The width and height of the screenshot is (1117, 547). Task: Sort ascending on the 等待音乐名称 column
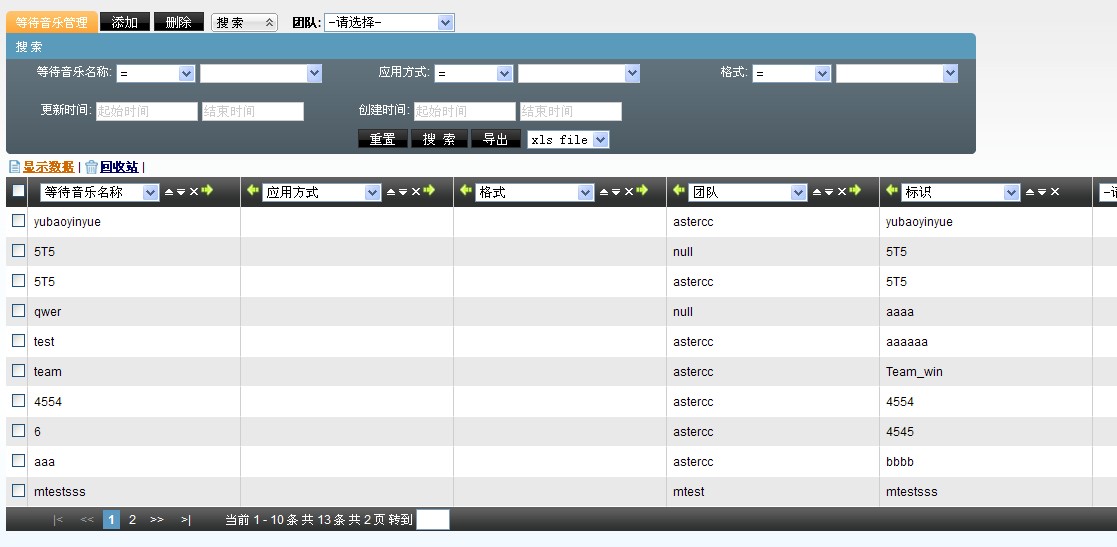click(169, 192)
